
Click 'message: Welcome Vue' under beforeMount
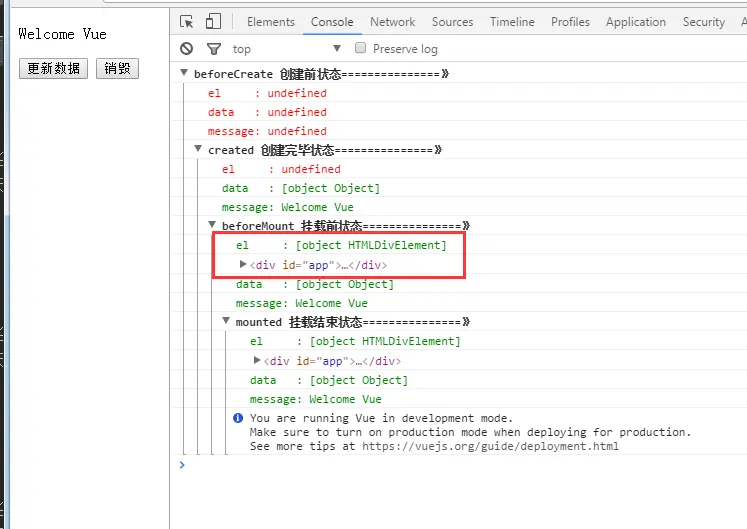302,304
